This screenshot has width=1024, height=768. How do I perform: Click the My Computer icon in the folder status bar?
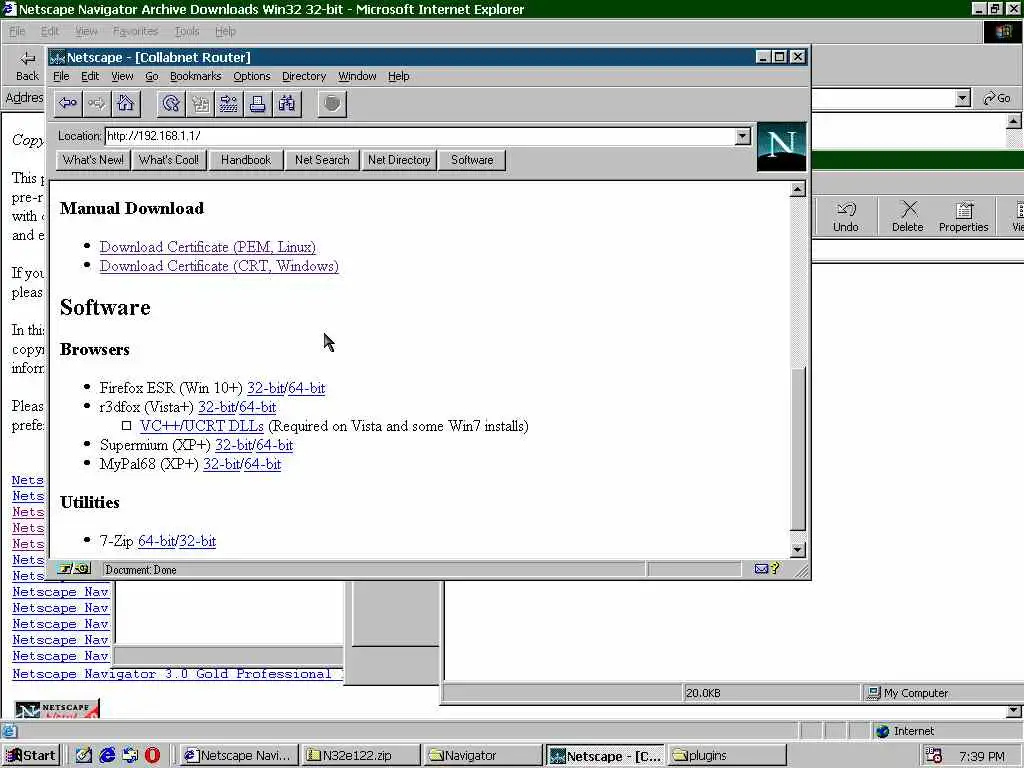[x=873, y=693]
